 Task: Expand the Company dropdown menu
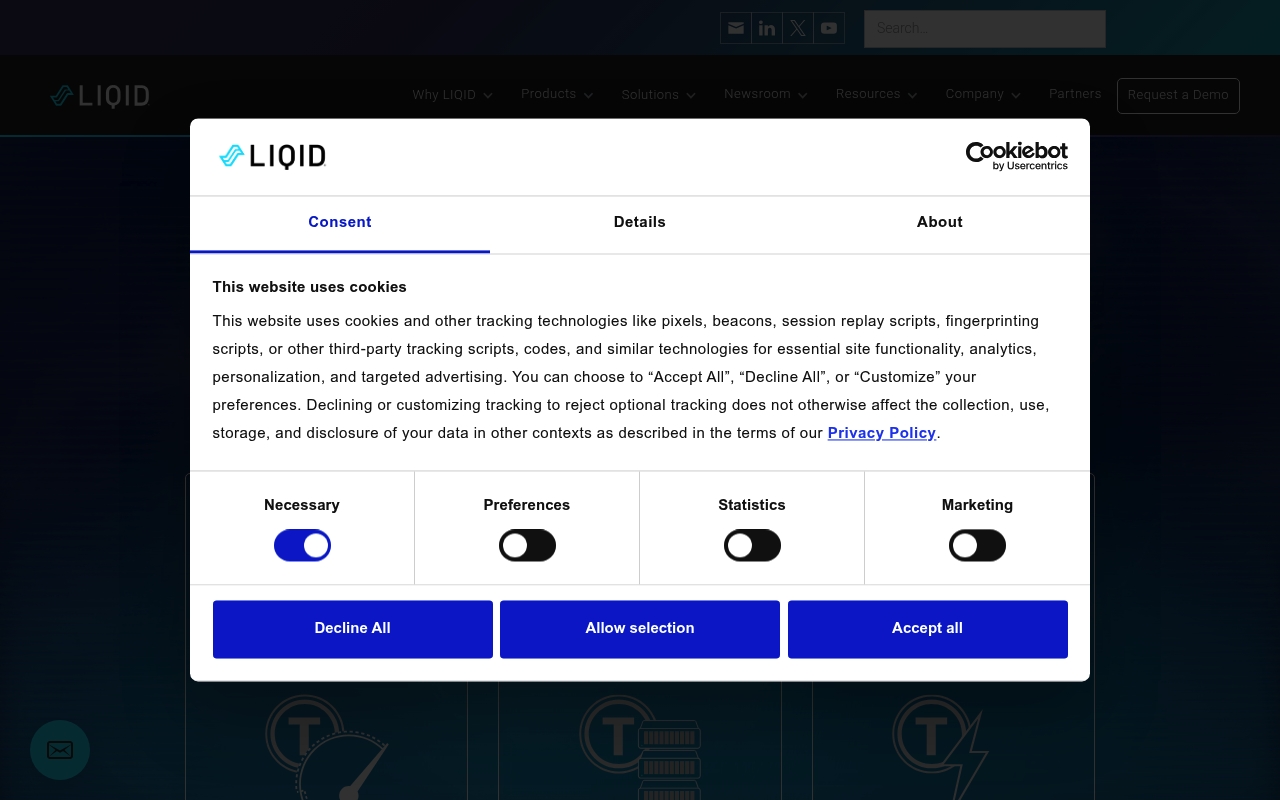(x=983, y=94)
